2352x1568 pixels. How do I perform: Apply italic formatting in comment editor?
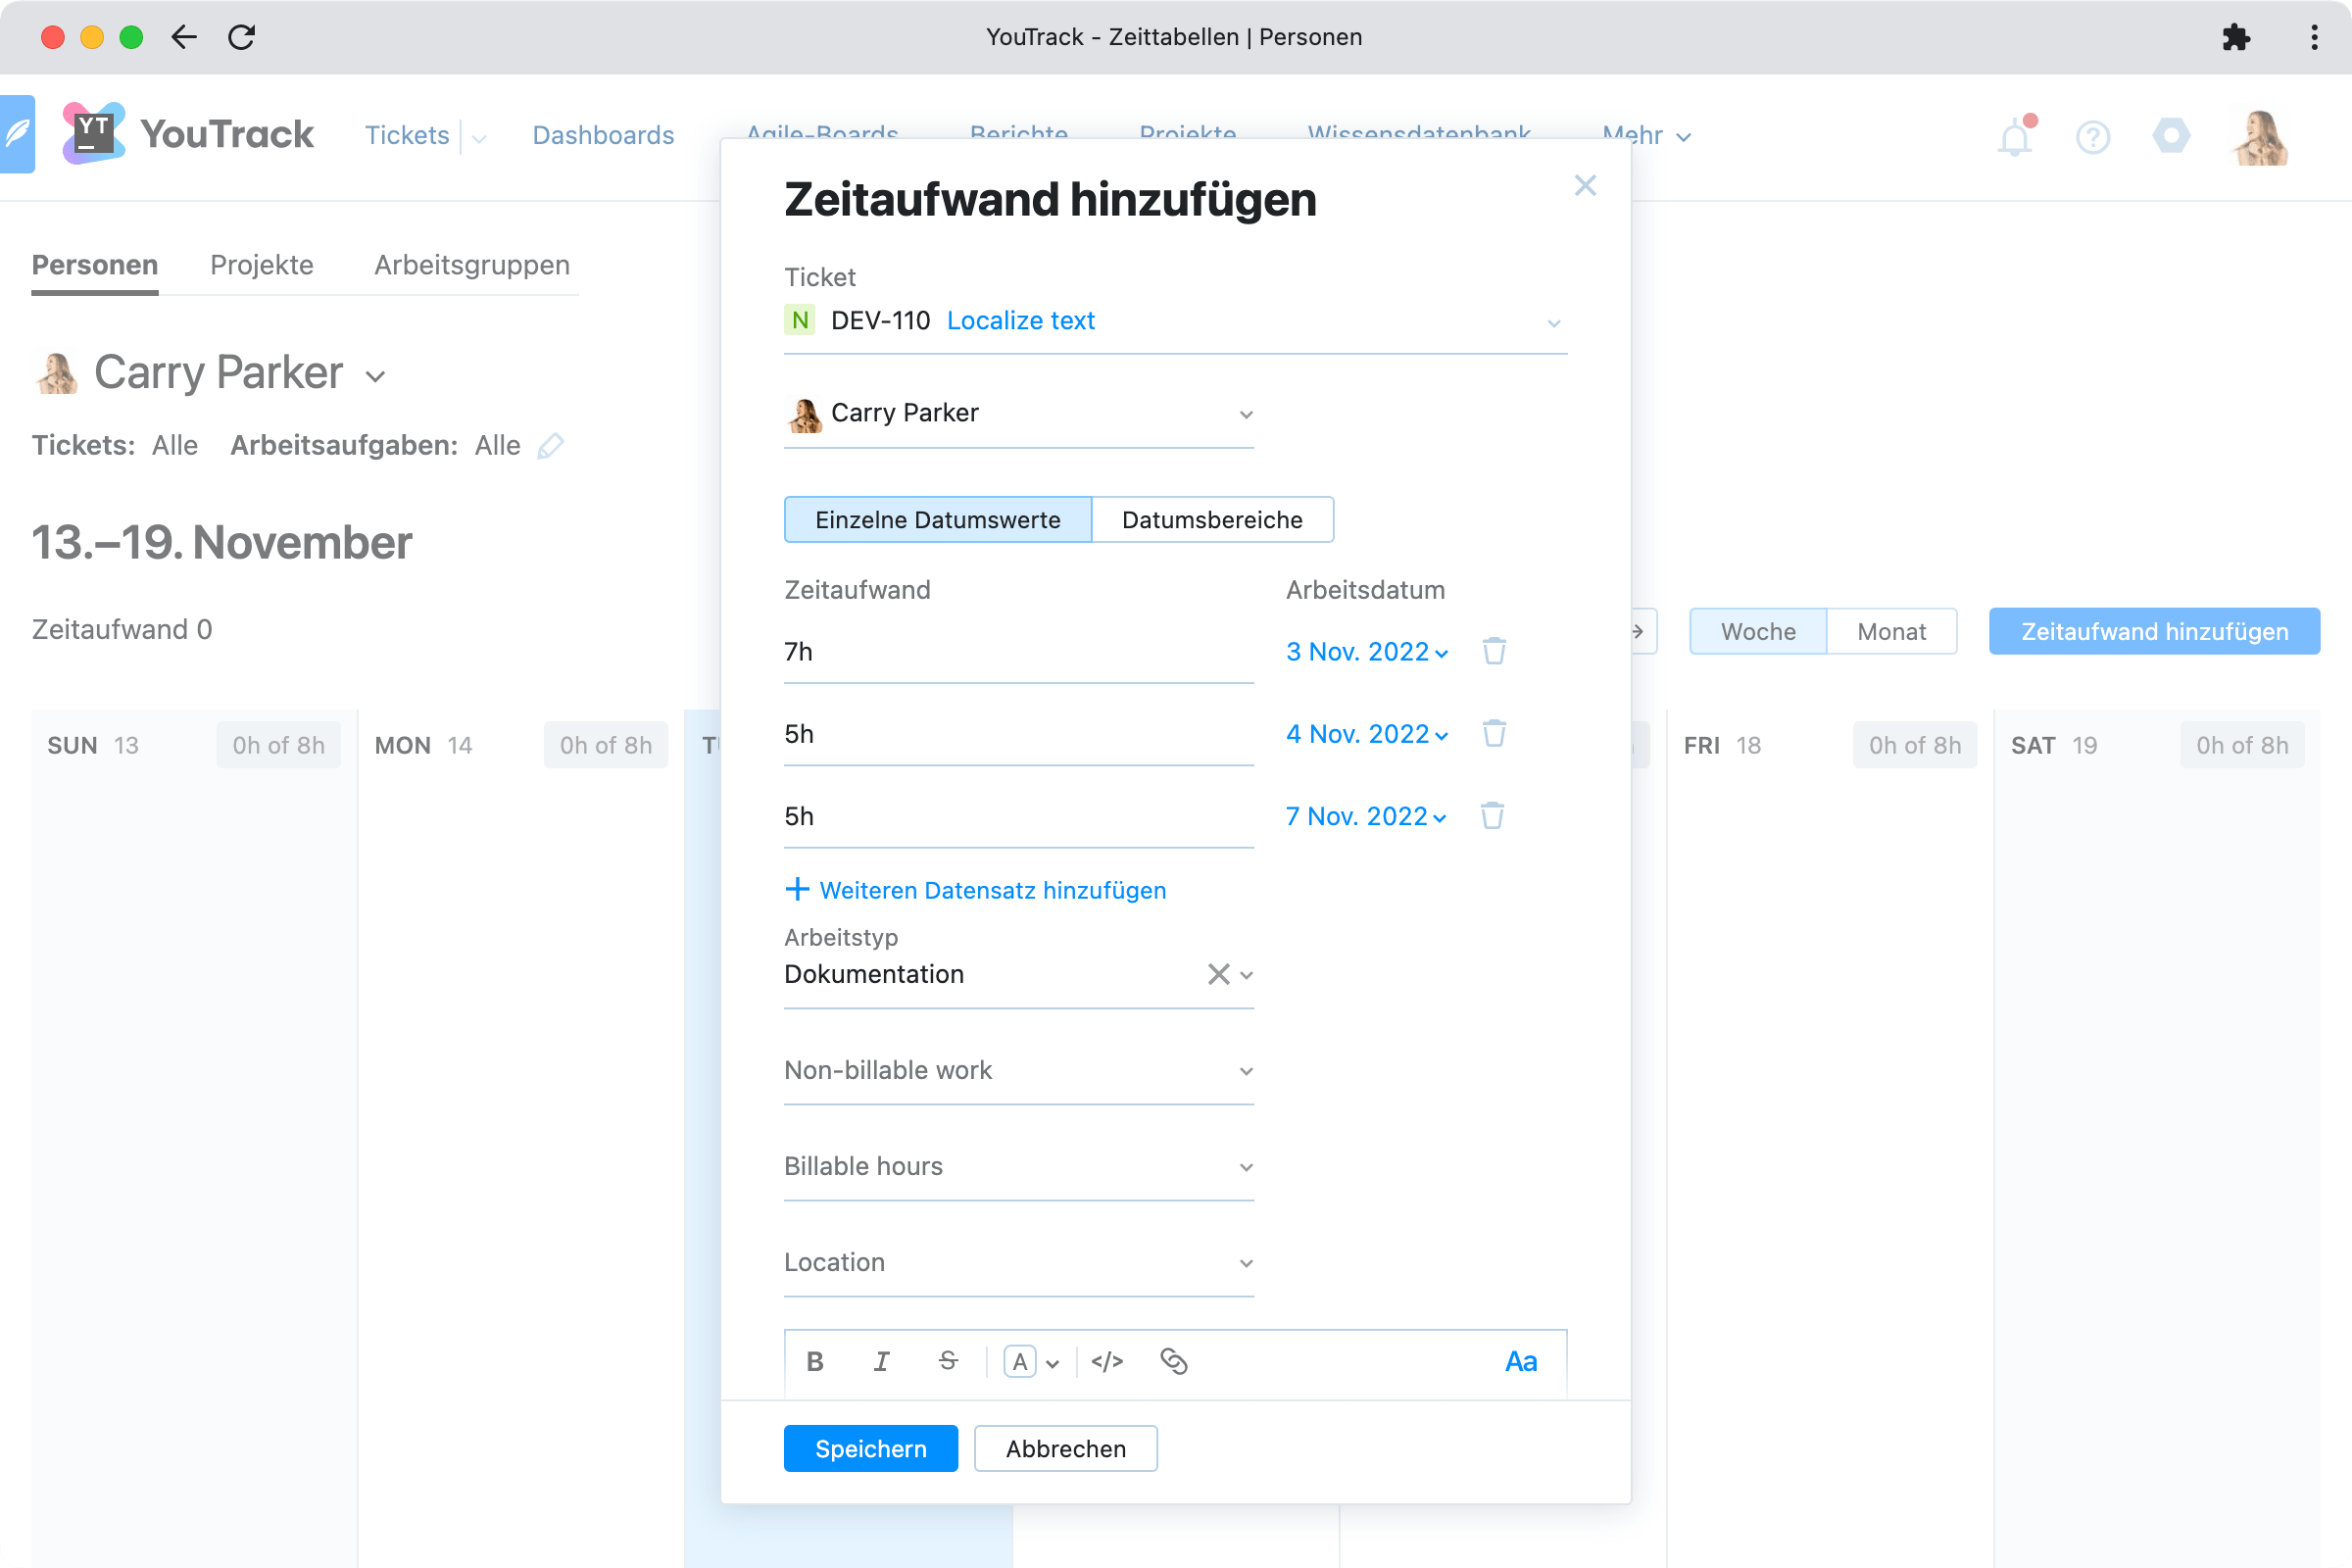[x=881, y=1361]
